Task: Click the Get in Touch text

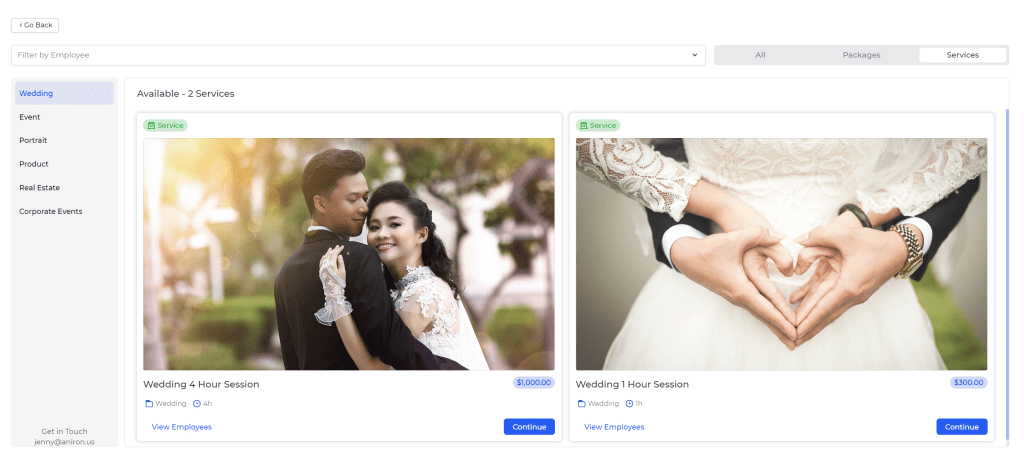Action: [x=65, y=432]
